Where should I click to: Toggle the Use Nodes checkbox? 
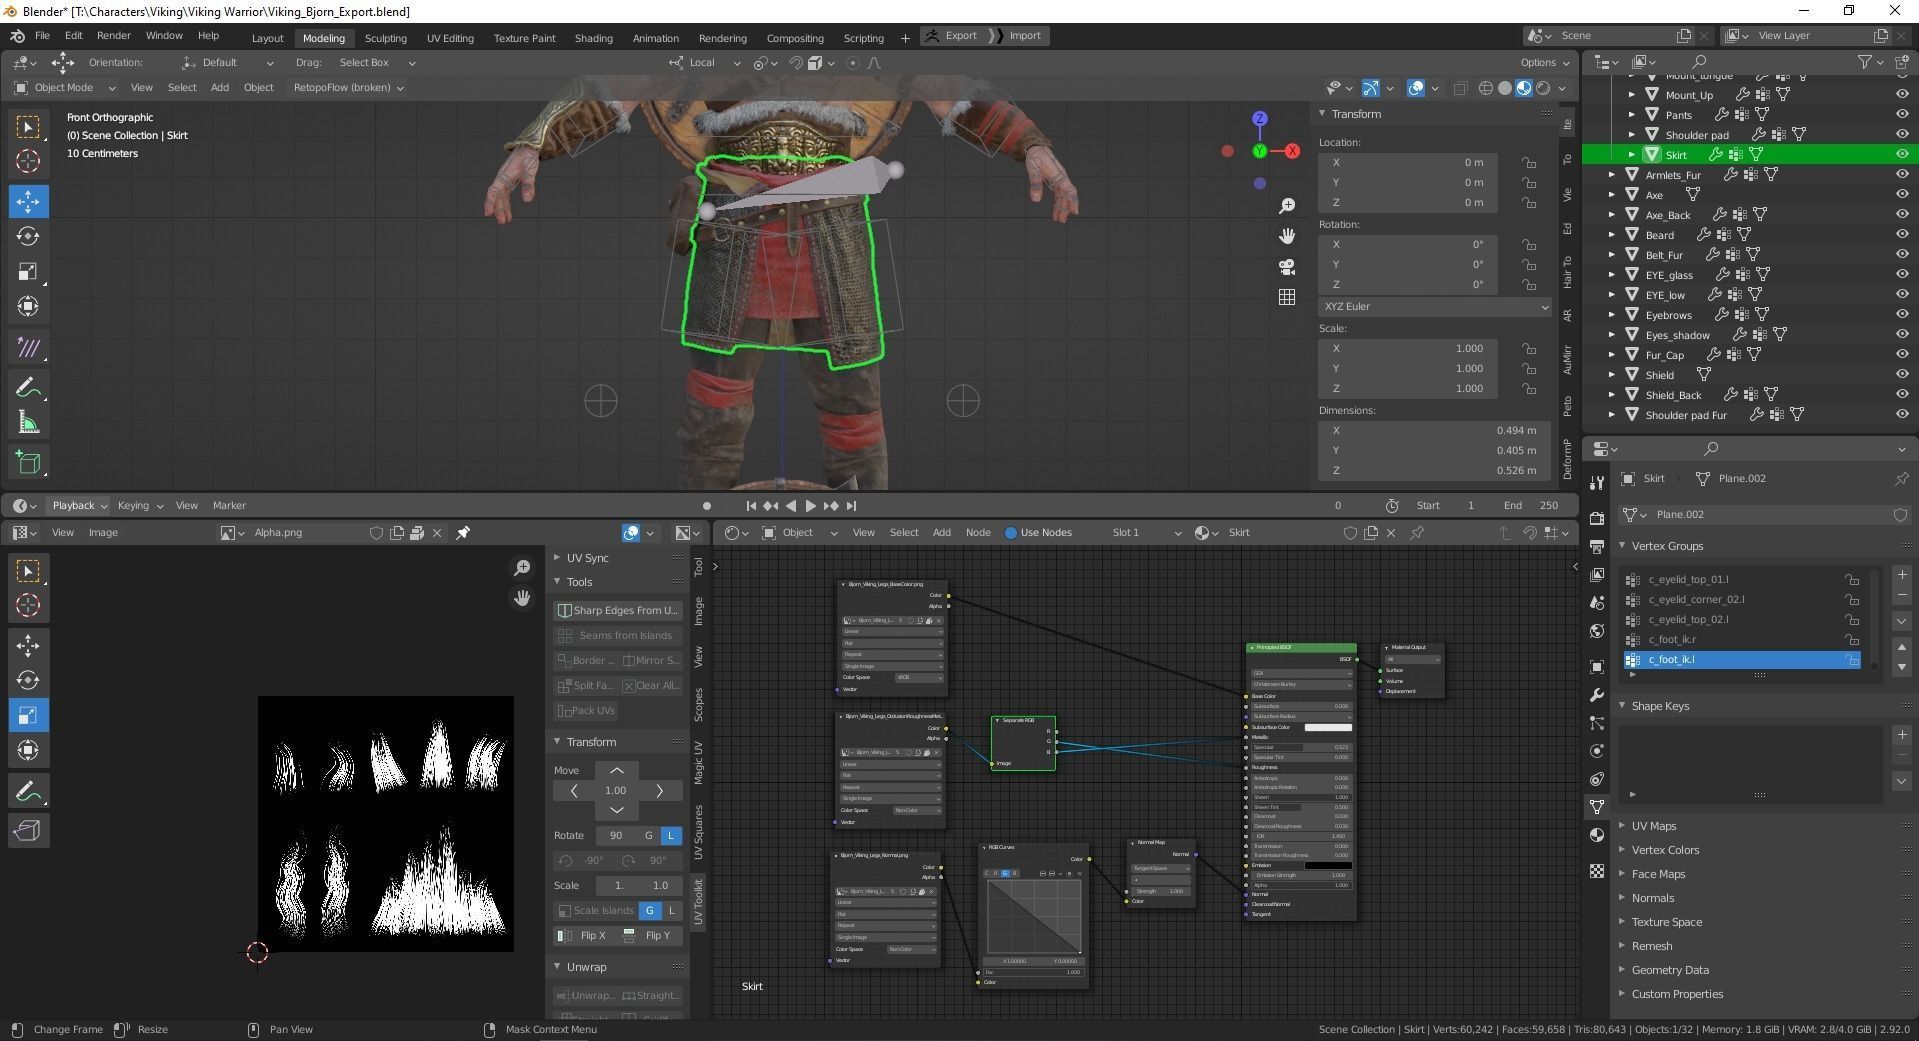coord(1011,533)
